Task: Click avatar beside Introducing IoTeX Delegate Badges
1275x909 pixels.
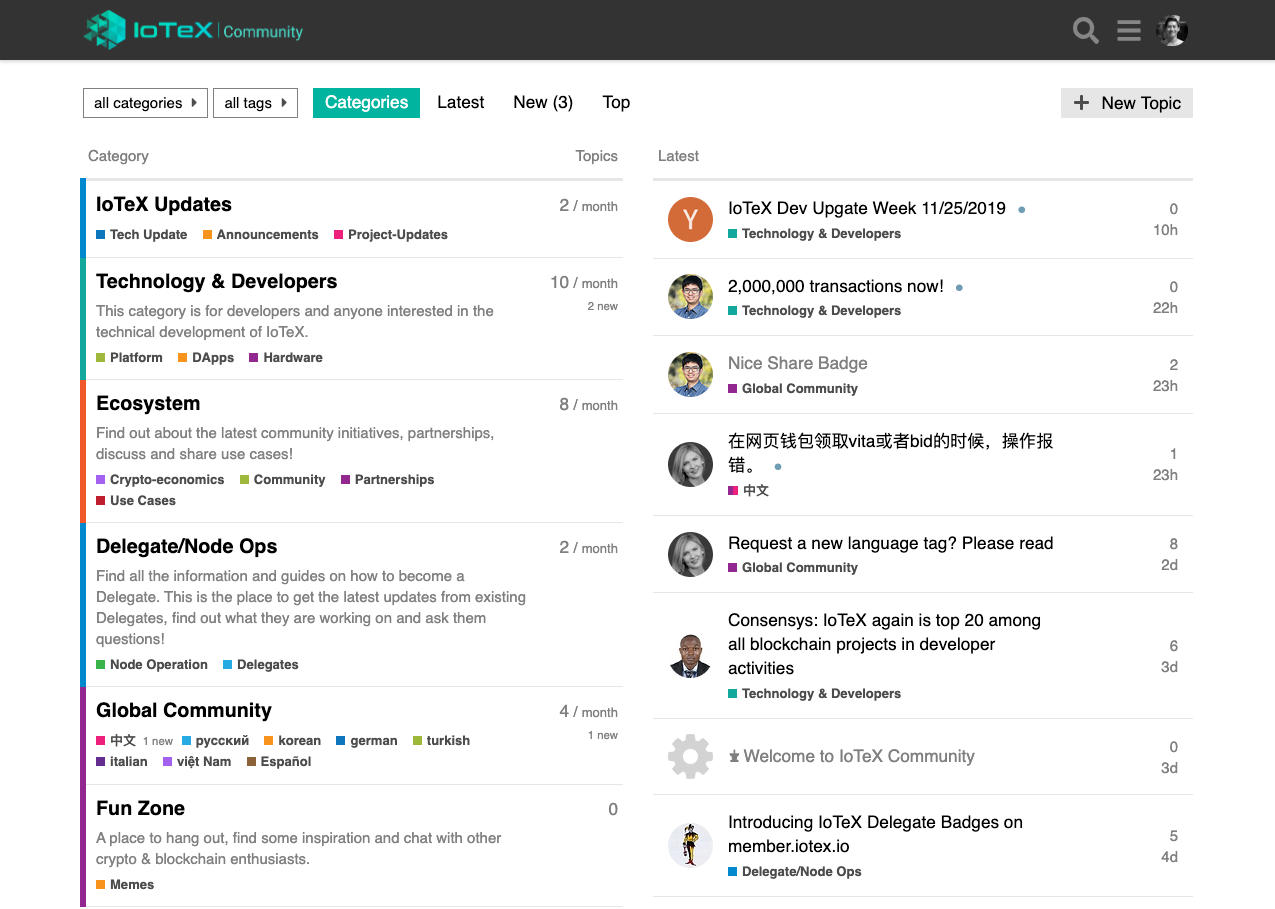Action: pyautogui.click(x=690, y=845)
